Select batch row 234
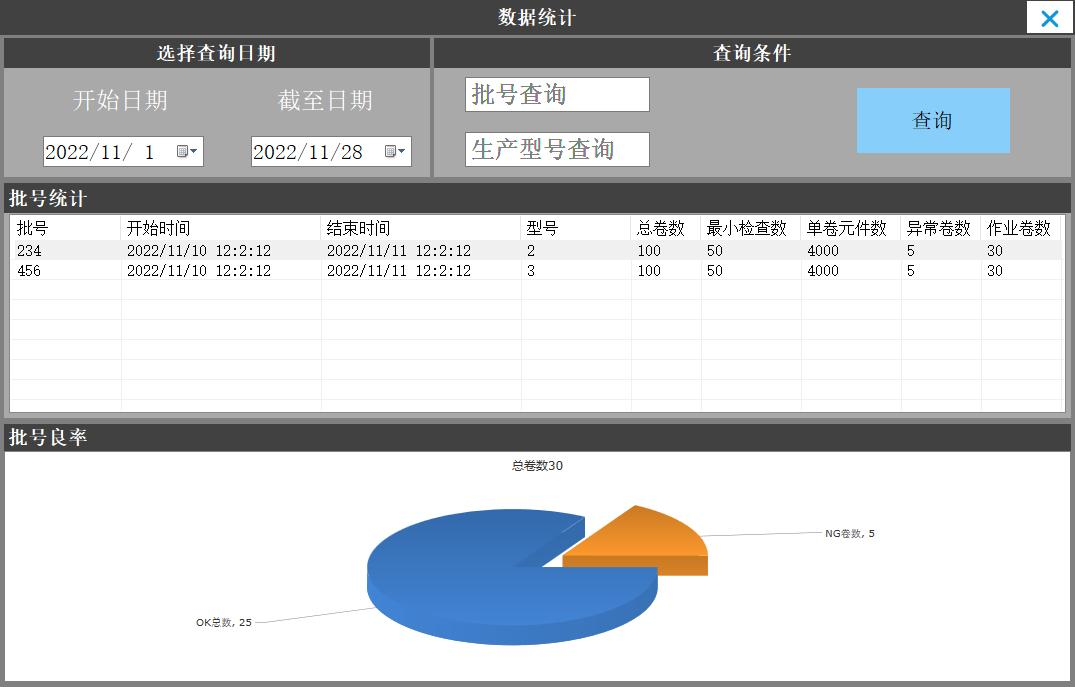The image size is (1075, 687). click(536, 250)
